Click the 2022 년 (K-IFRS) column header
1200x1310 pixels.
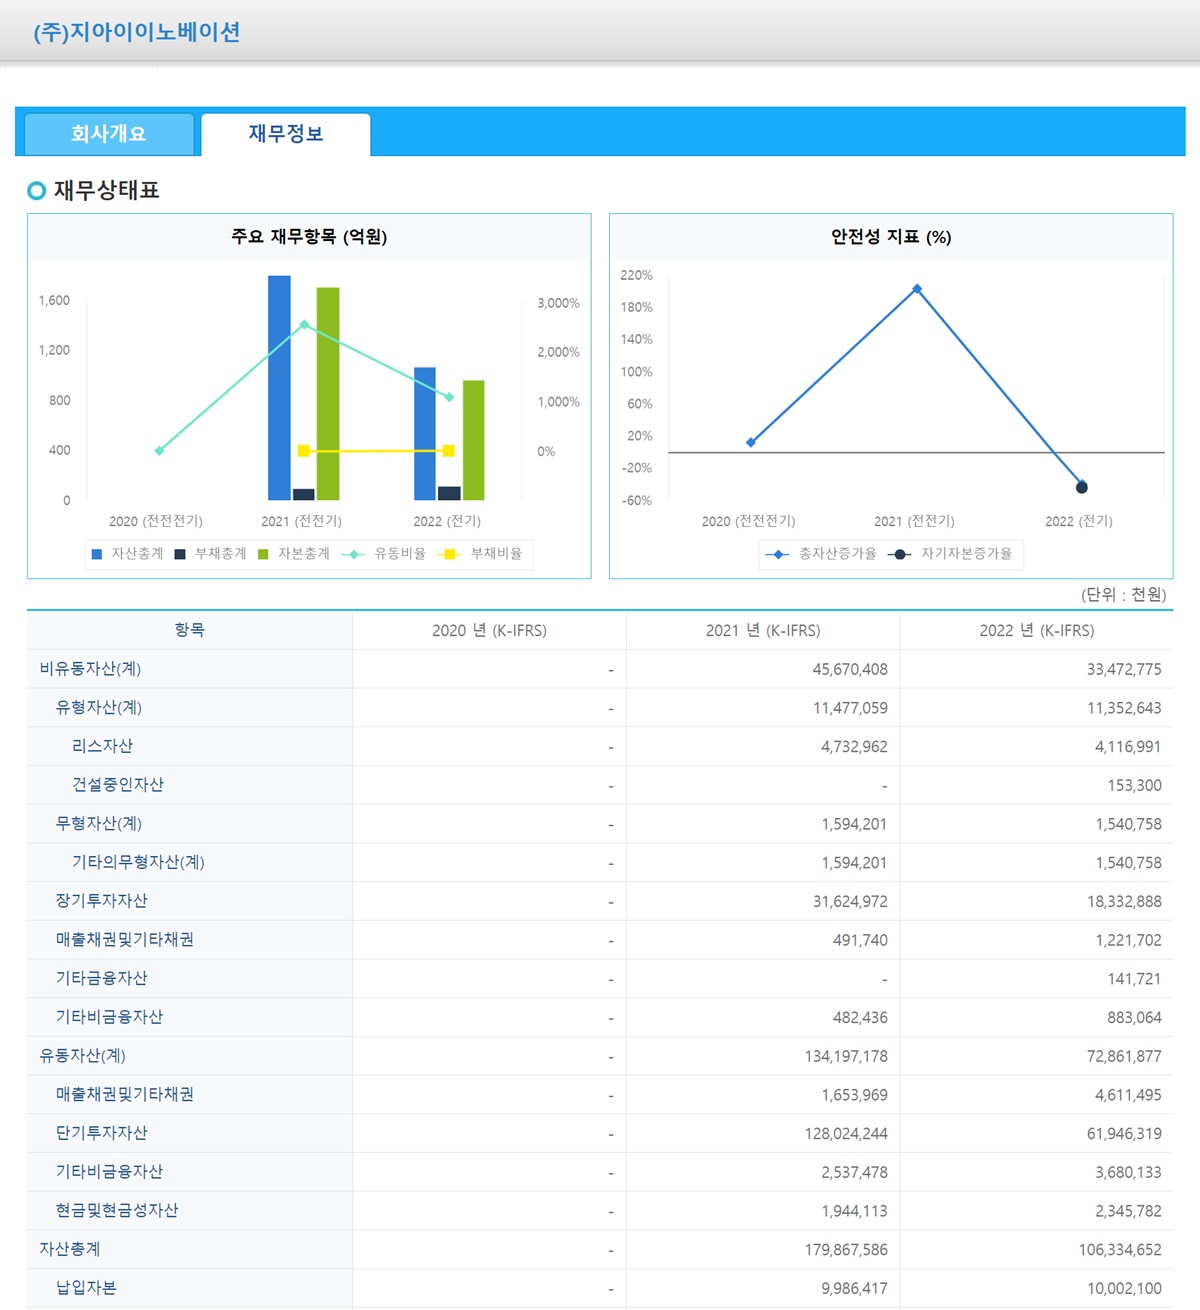[x=1037, y=630]
